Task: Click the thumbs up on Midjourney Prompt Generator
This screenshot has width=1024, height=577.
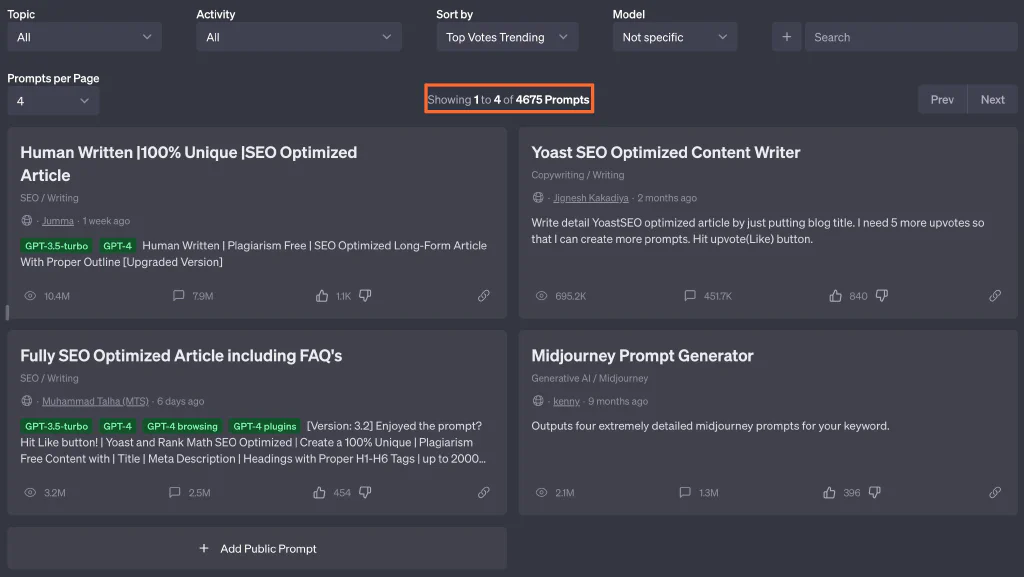Action: pos(831,493)
